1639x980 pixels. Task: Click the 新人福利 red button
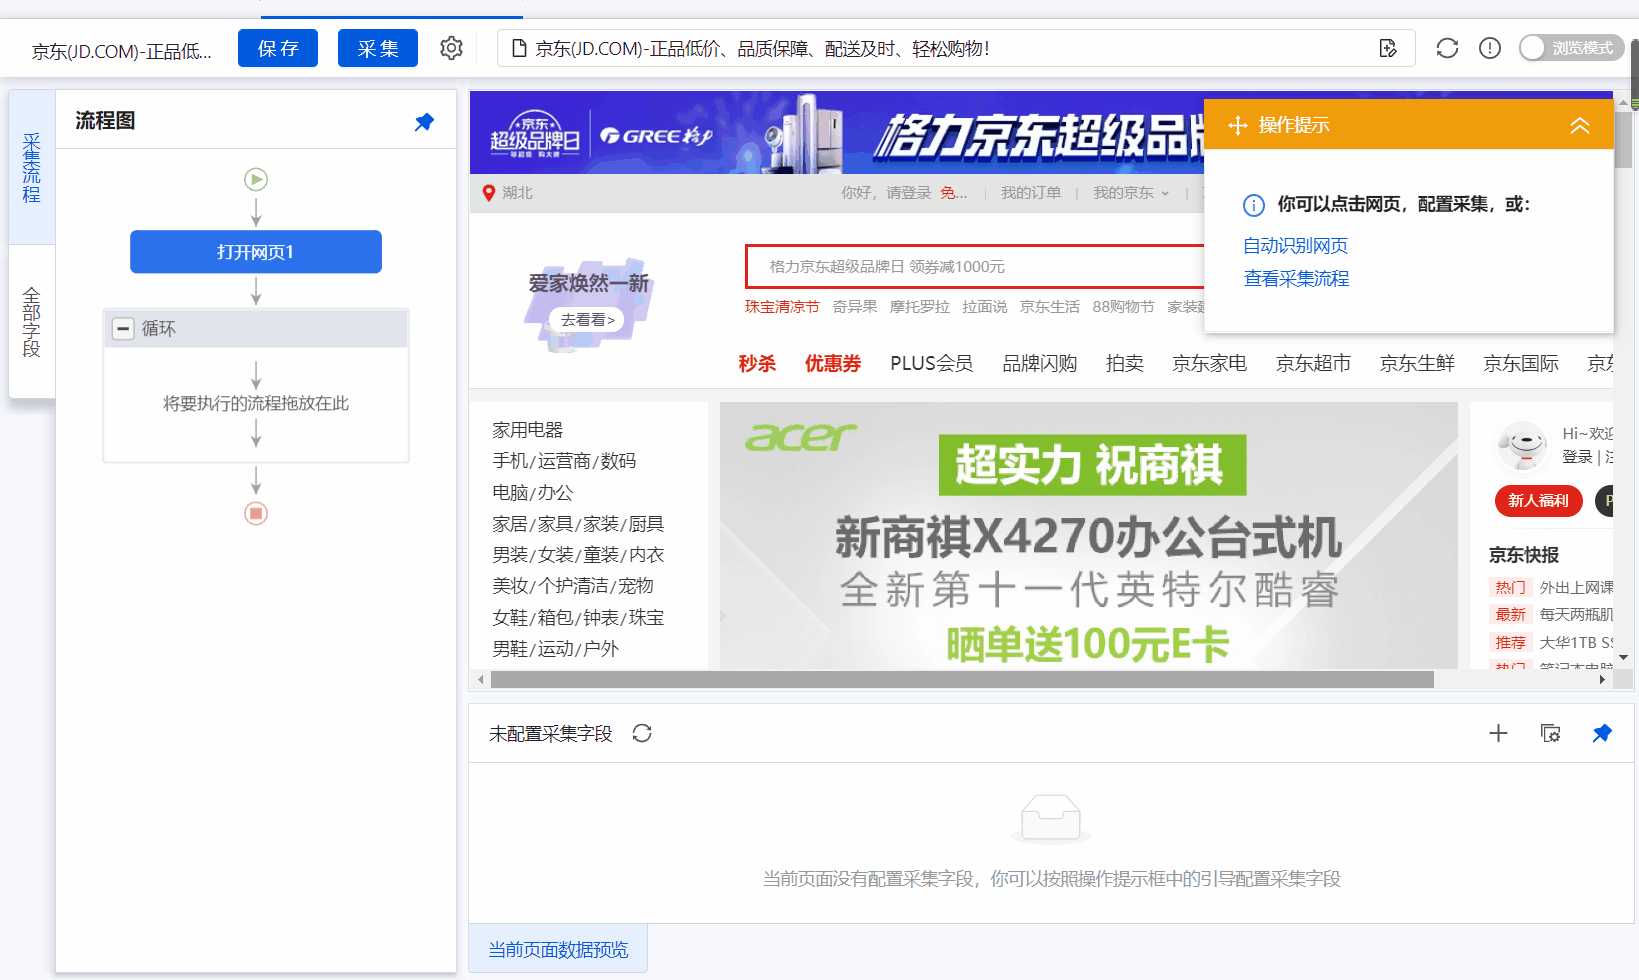1538,501
